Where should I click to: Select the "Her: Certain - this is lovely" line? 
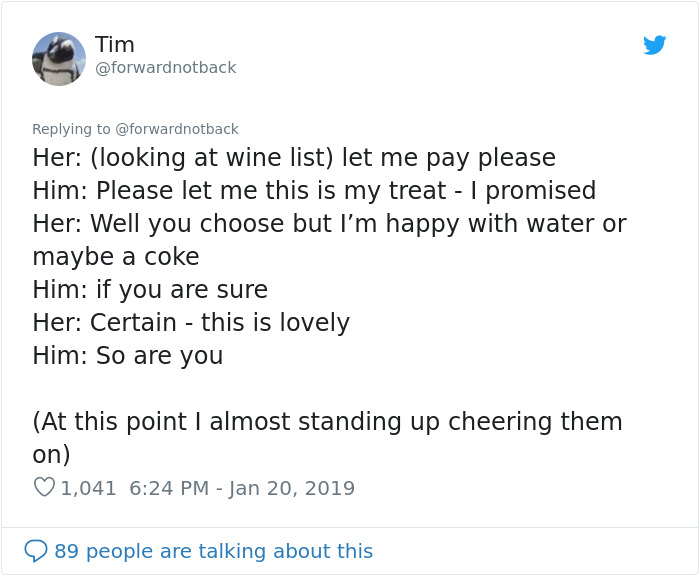click(191, 323)
